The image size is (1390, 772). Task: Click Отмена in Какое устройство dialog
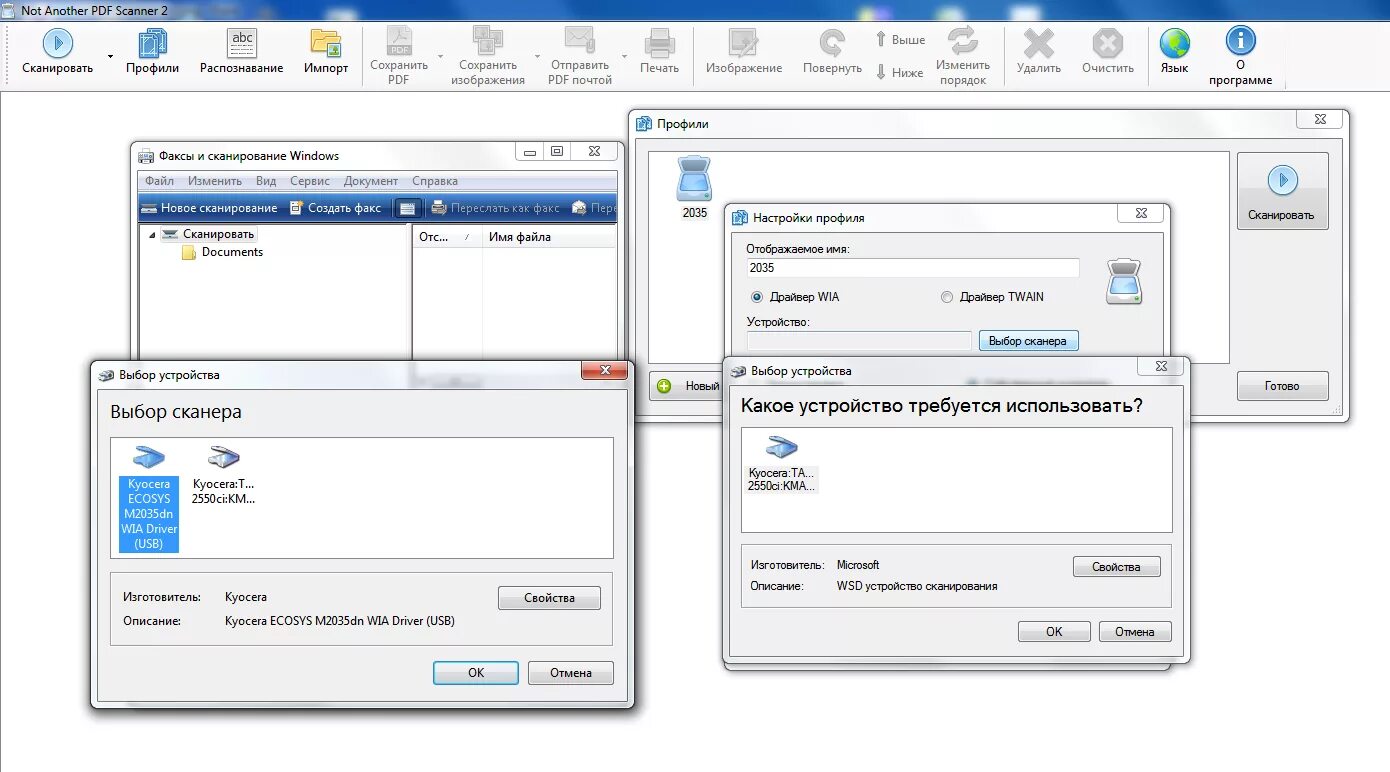point(1135,632)
